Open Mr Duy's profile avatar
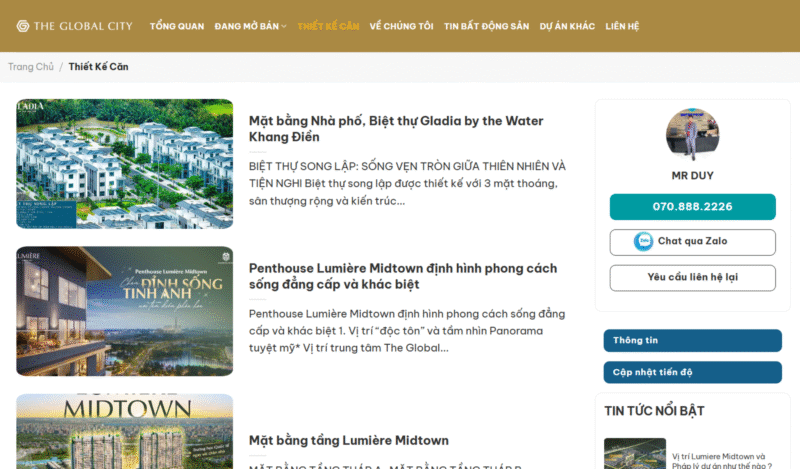Screen dimensions: 800x469 pos(692,135)
